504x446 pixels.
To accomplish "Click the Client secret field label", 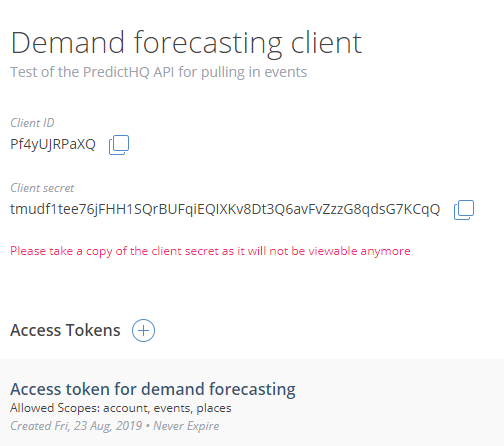I will point(42,188).
